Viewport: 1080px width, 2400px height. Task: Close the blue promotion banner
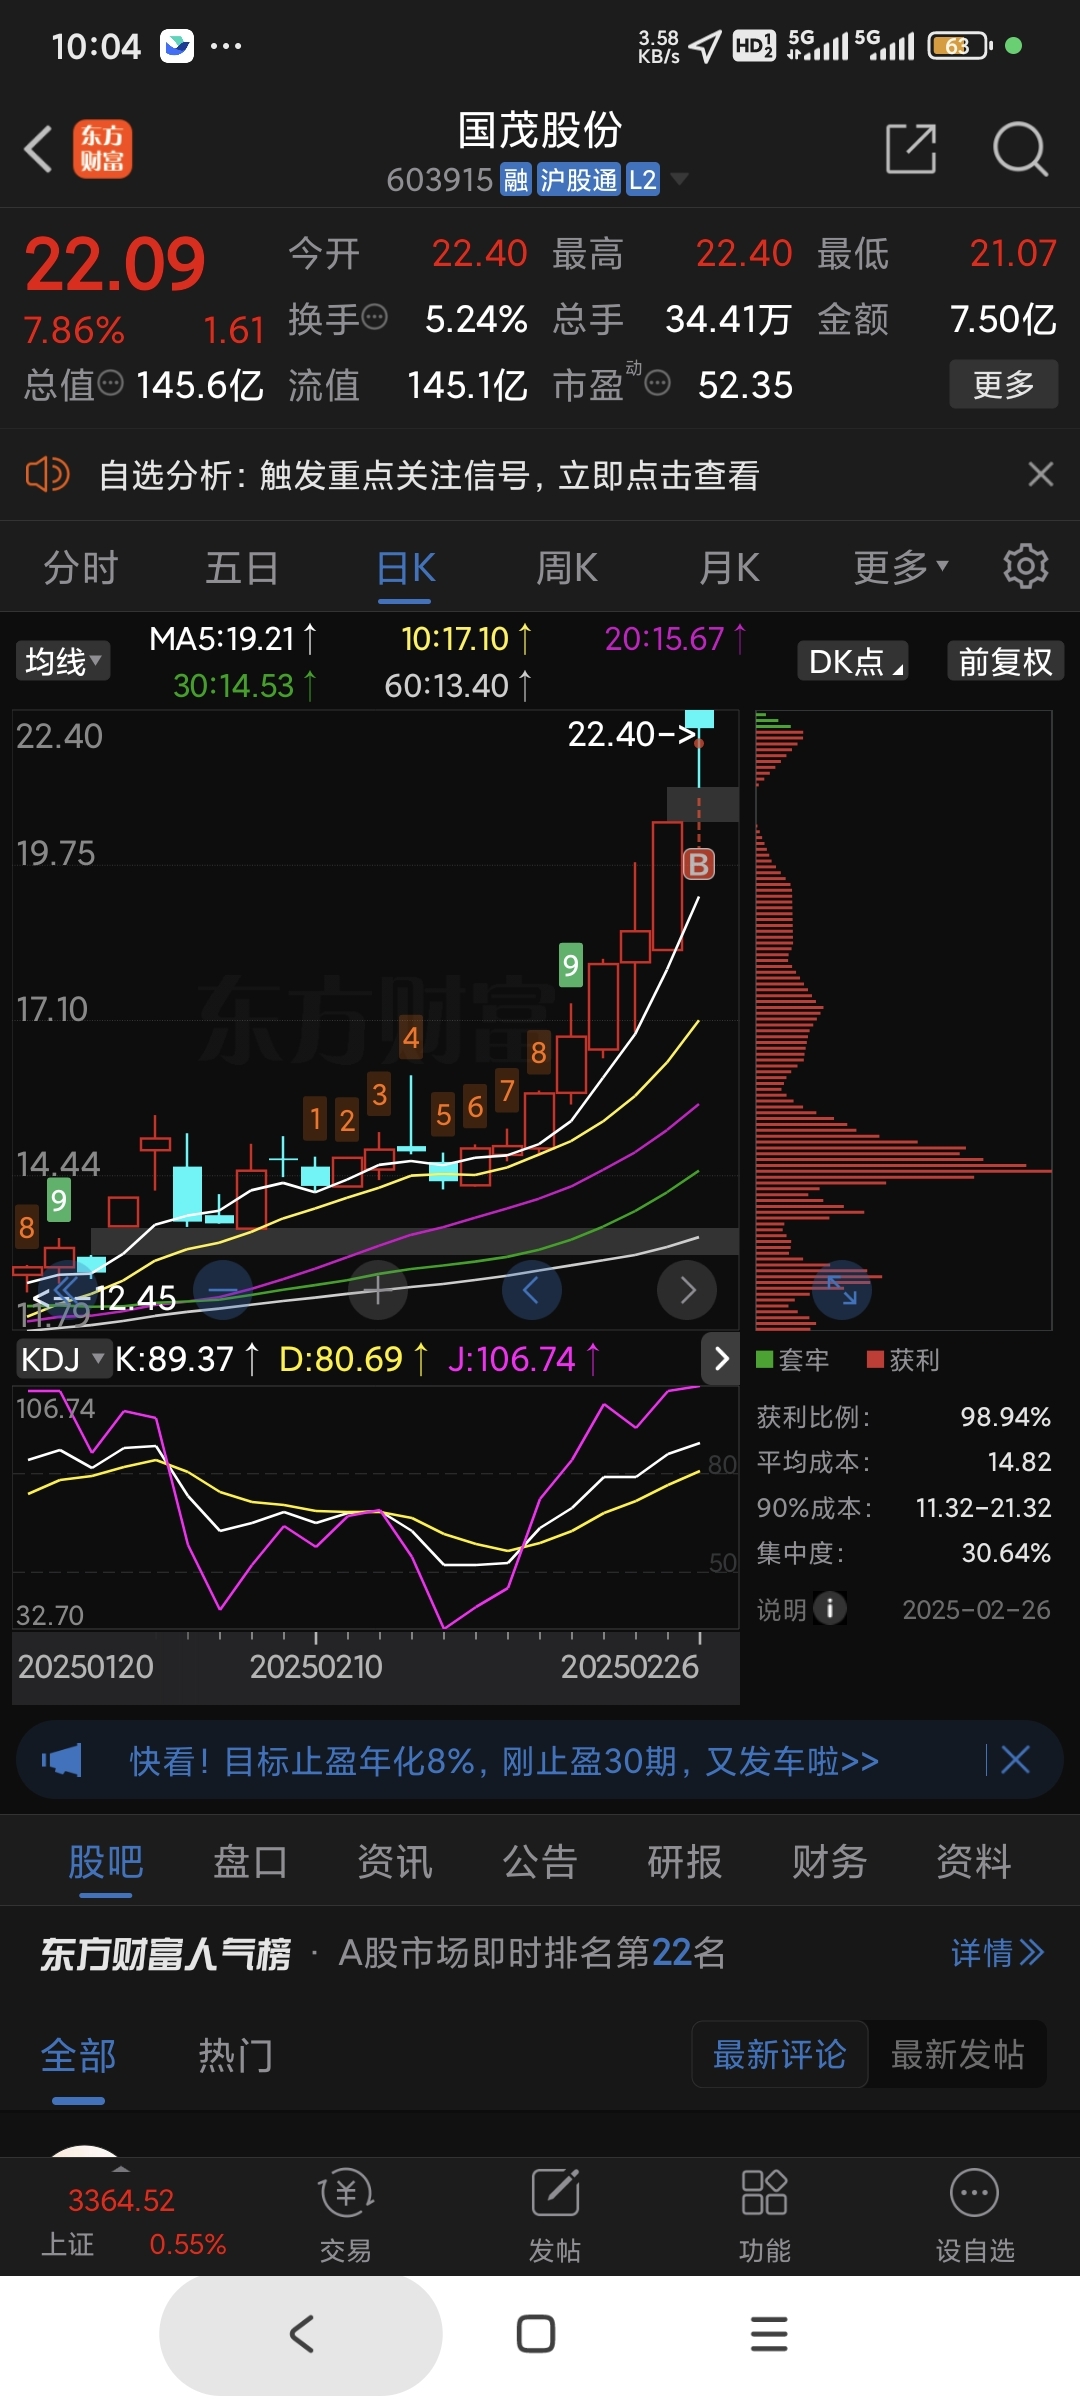point(1015,1760)
